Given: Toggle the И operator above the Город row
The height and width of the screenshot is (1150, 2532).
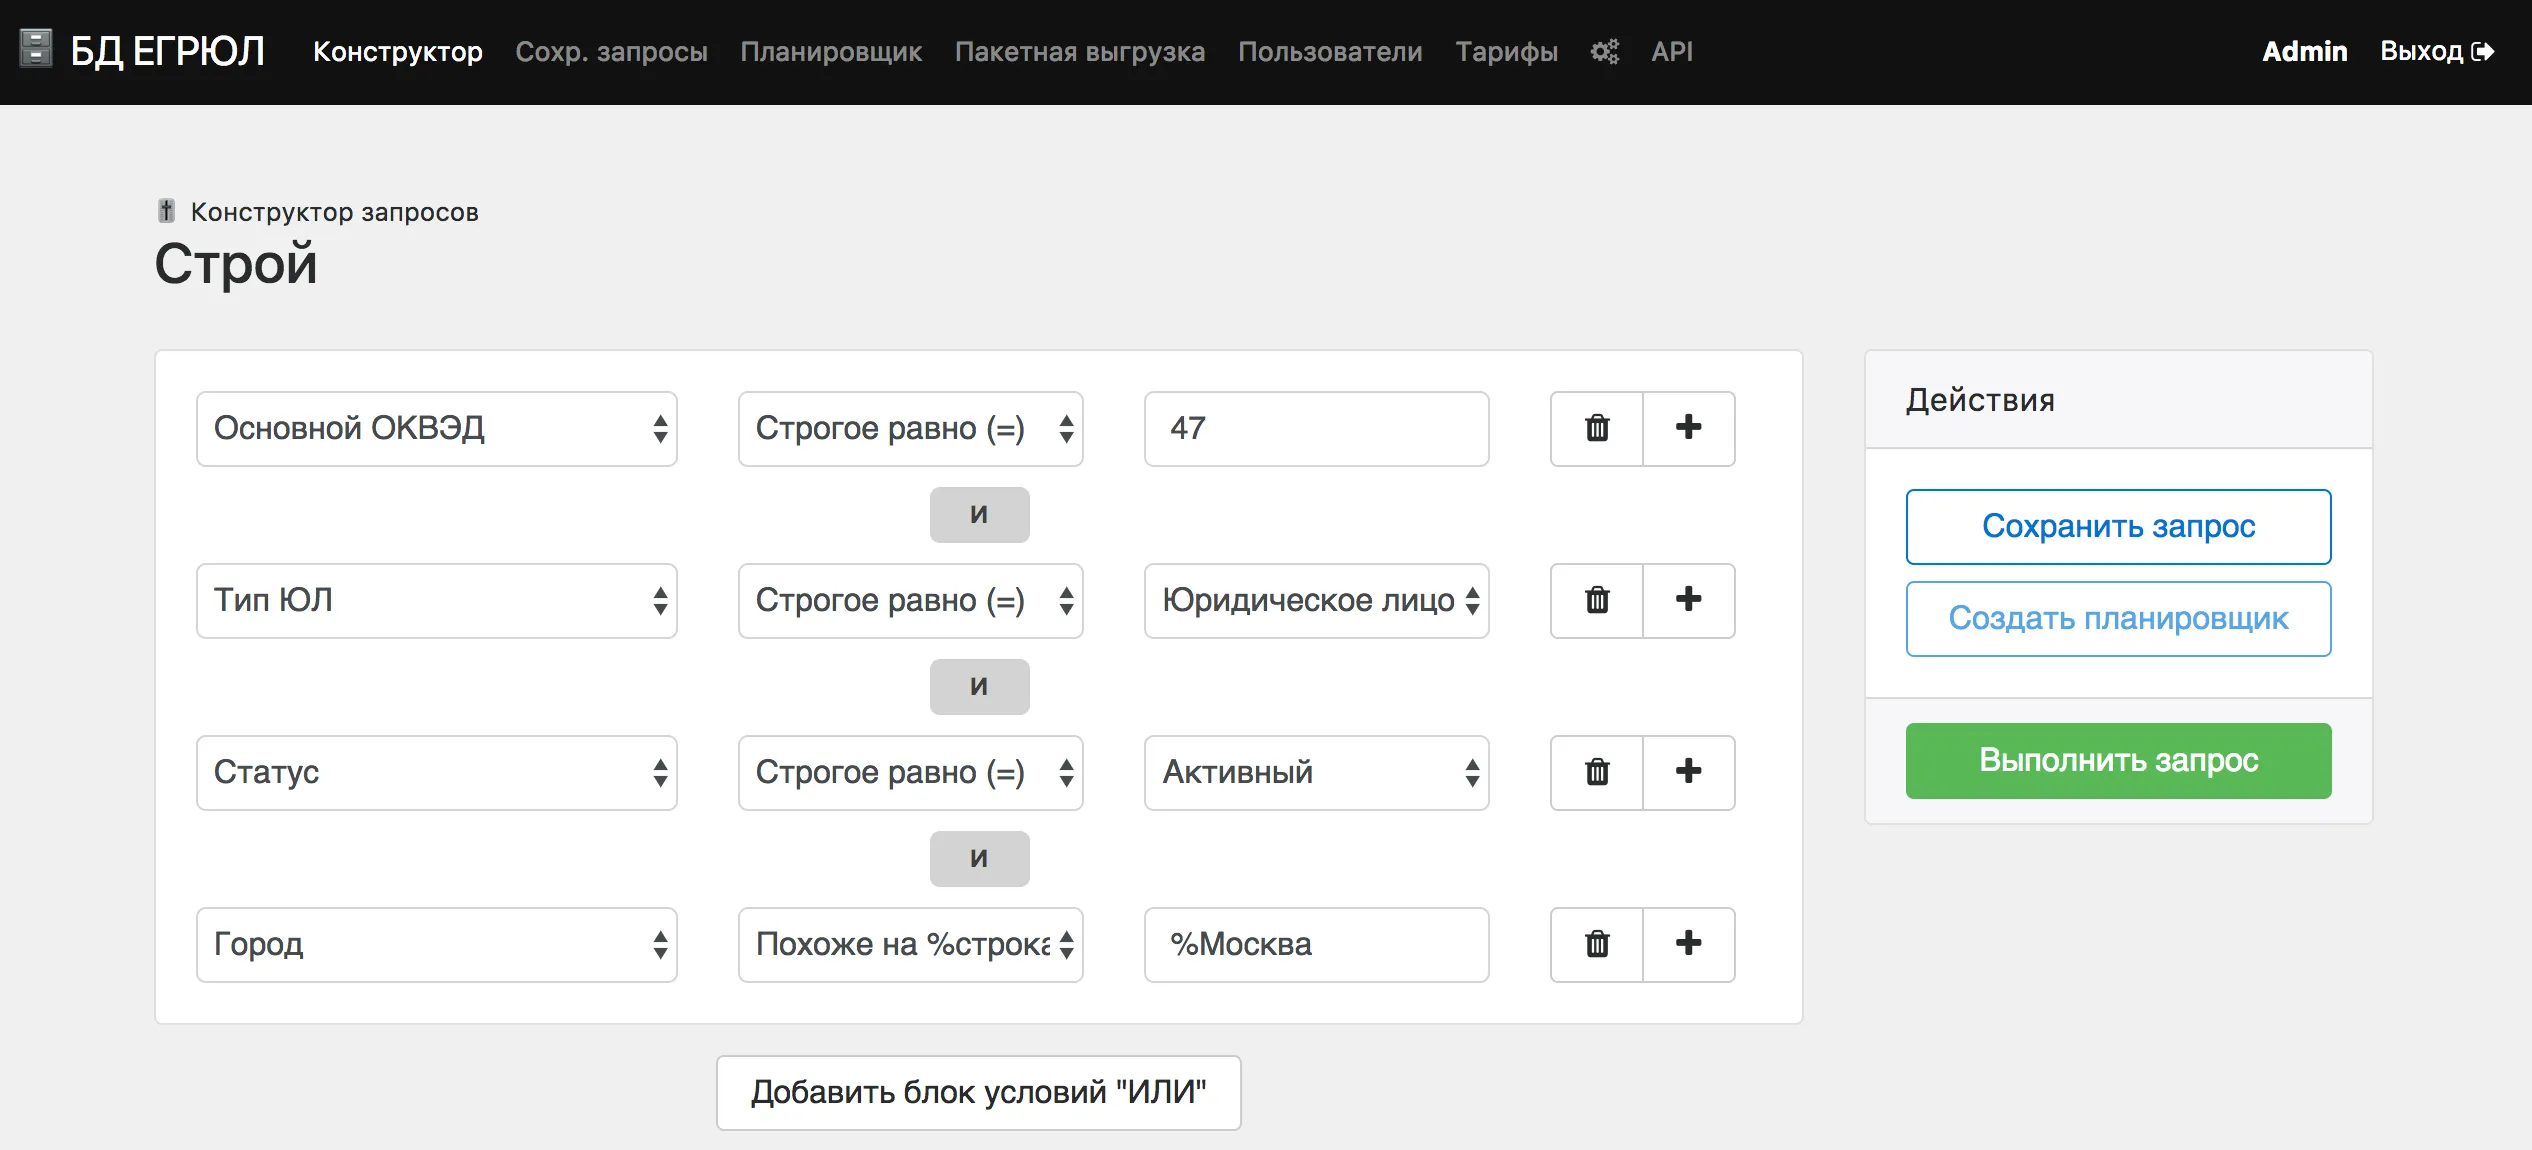Looking at the screenshot, I should tap(979, 858).
